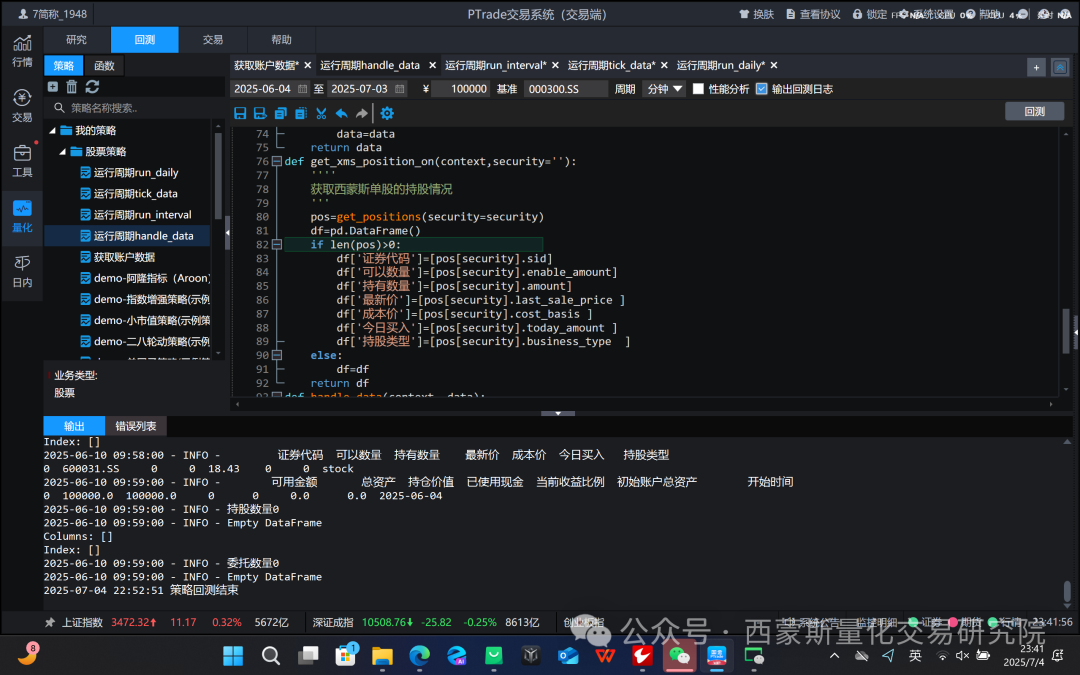The width and height of the screenshot is (1080, 675).
Task: Open Windows Start menu on taskbar
Action: (233, 656)
